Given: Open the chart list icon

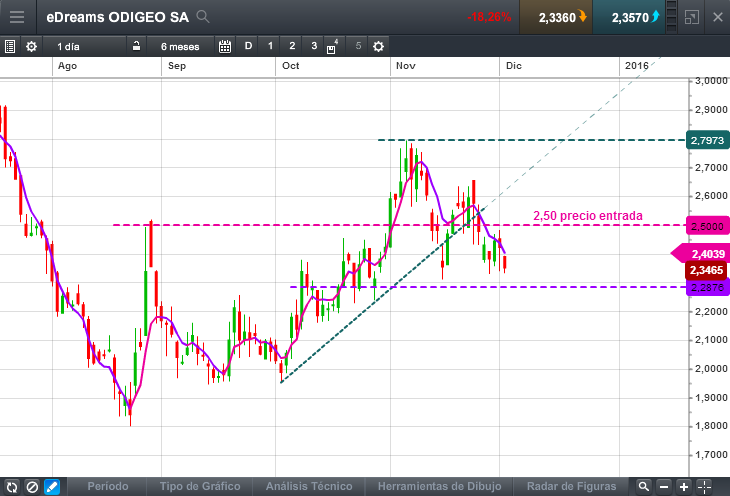Looking at the screenshot, I should 10,47.
